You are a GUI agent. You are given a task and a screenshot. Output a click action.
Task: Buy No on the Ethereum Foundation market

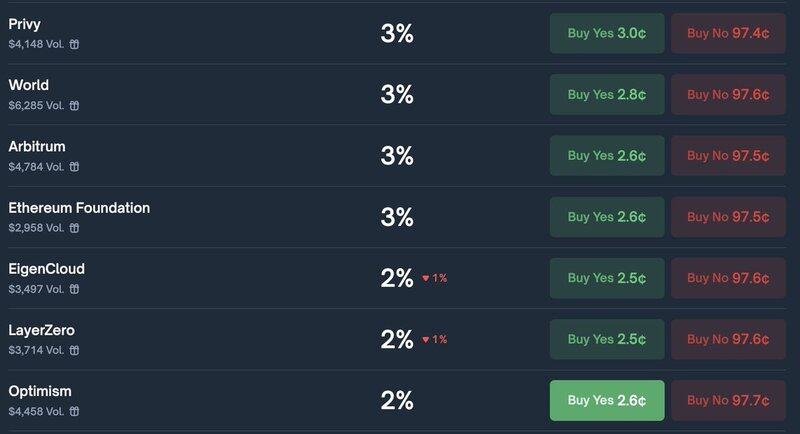pyautogui.click(x=728, y=217)
